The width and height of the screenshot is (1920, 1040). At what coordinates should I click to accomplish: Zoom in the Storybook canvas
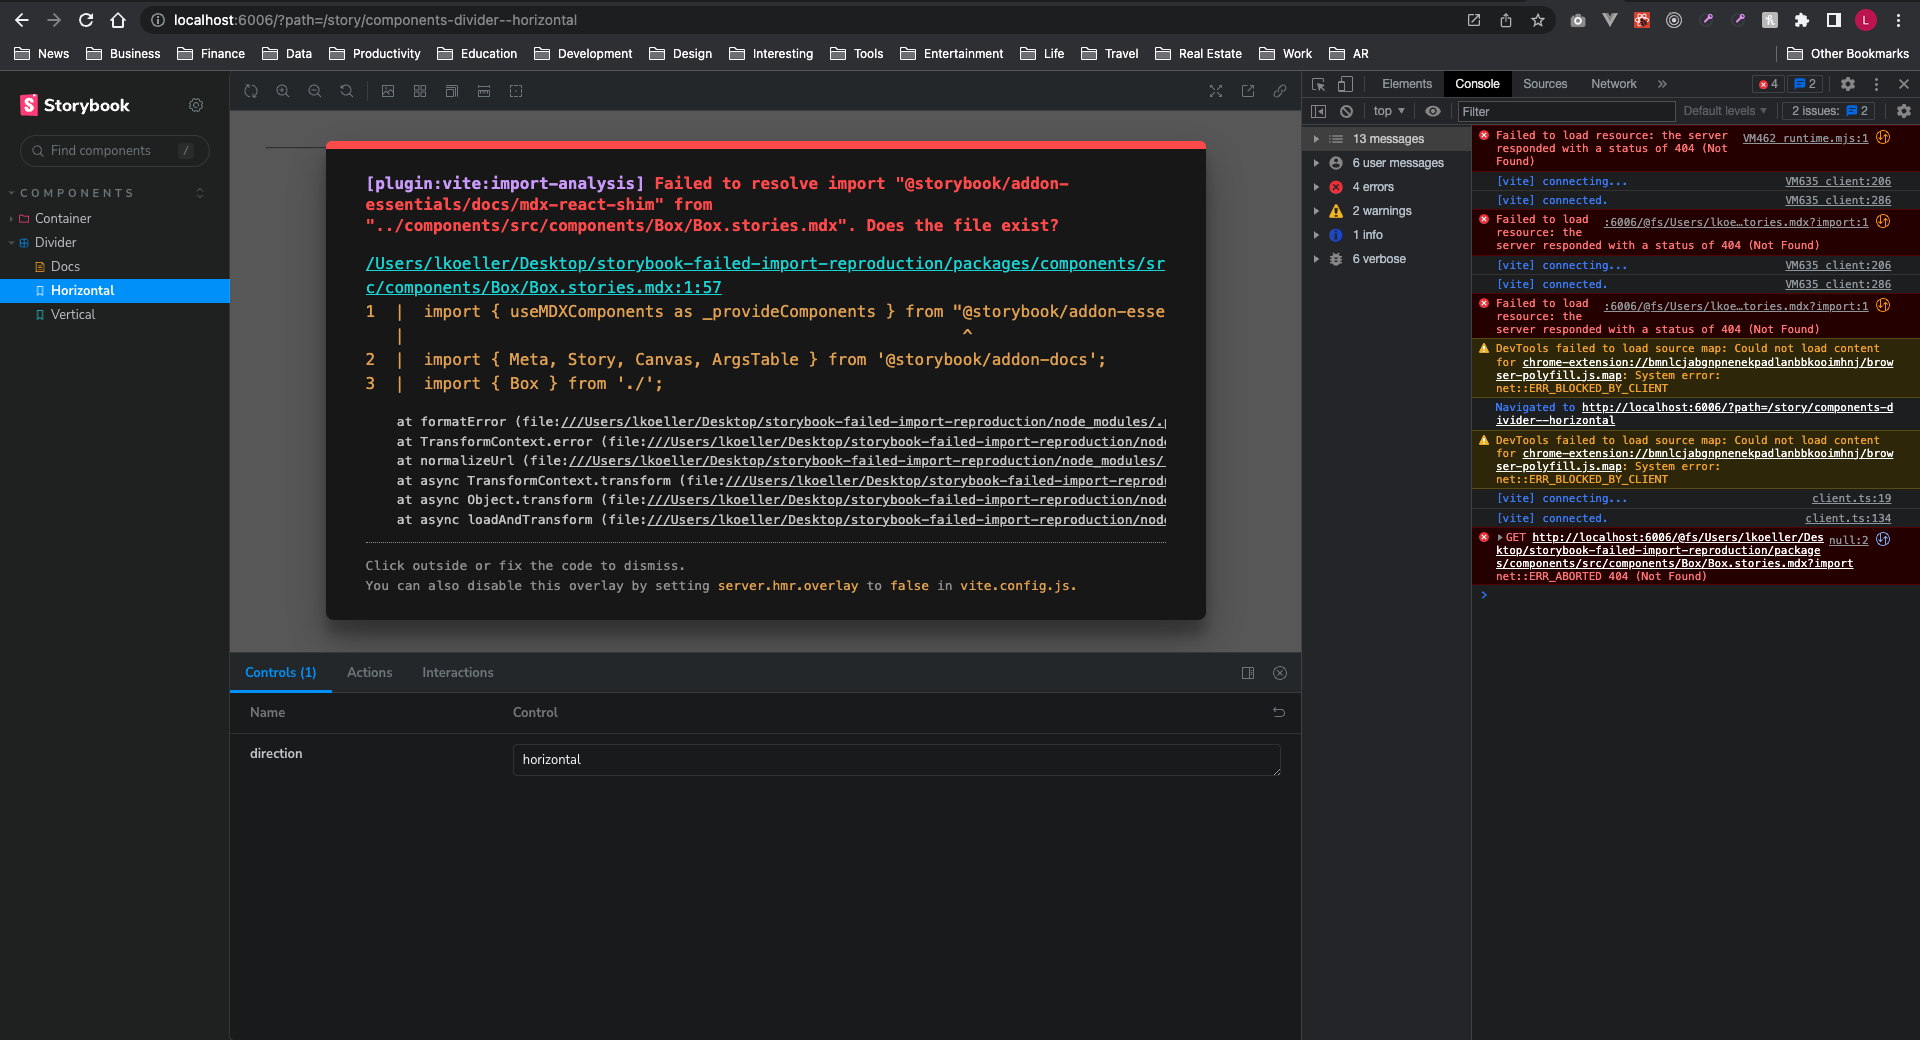click(x=283, y=91)
